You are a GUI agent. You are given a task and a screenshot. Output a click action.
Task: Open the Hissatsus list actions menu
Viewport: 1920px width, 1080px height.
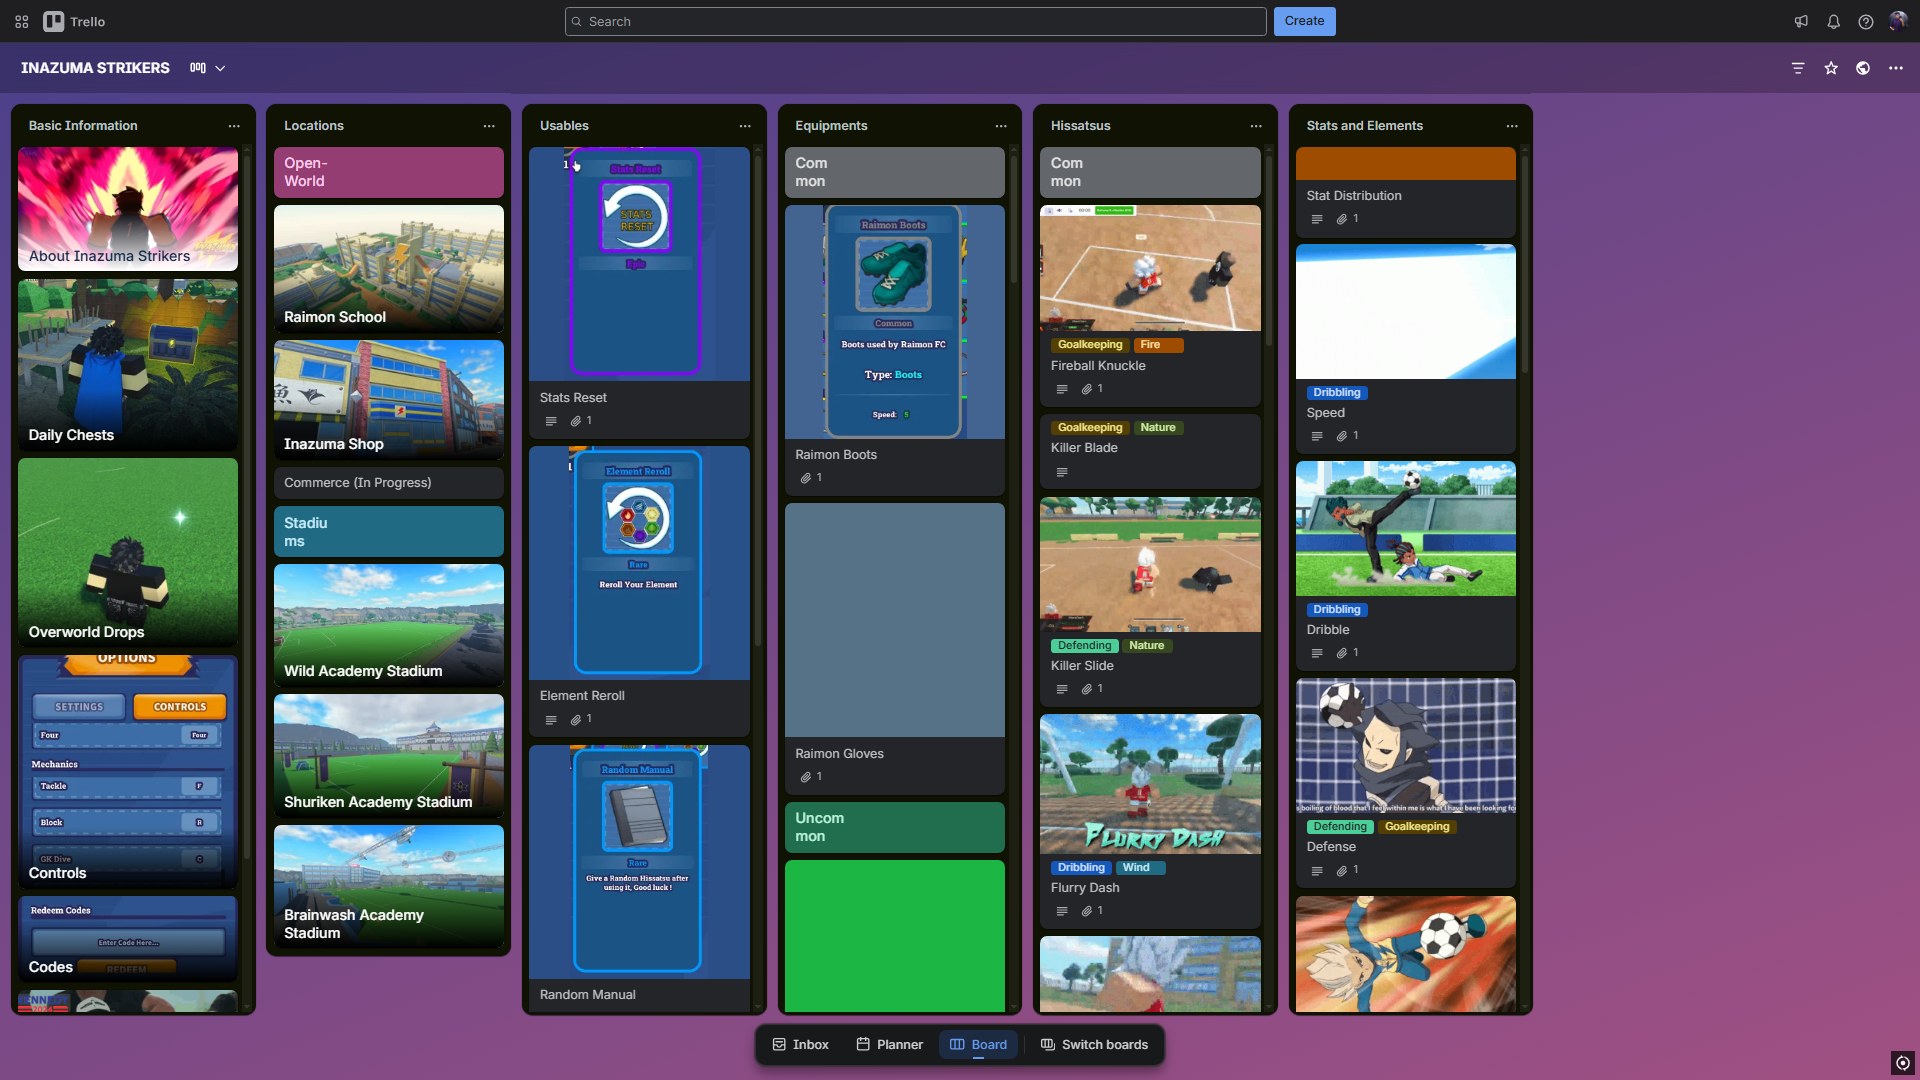tap(1256, 126)
